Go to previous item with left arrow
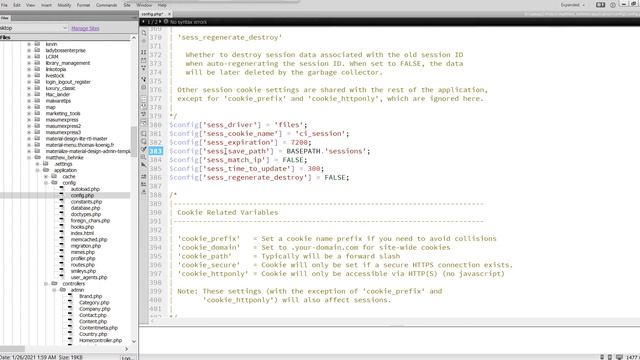 coord(143,22)
